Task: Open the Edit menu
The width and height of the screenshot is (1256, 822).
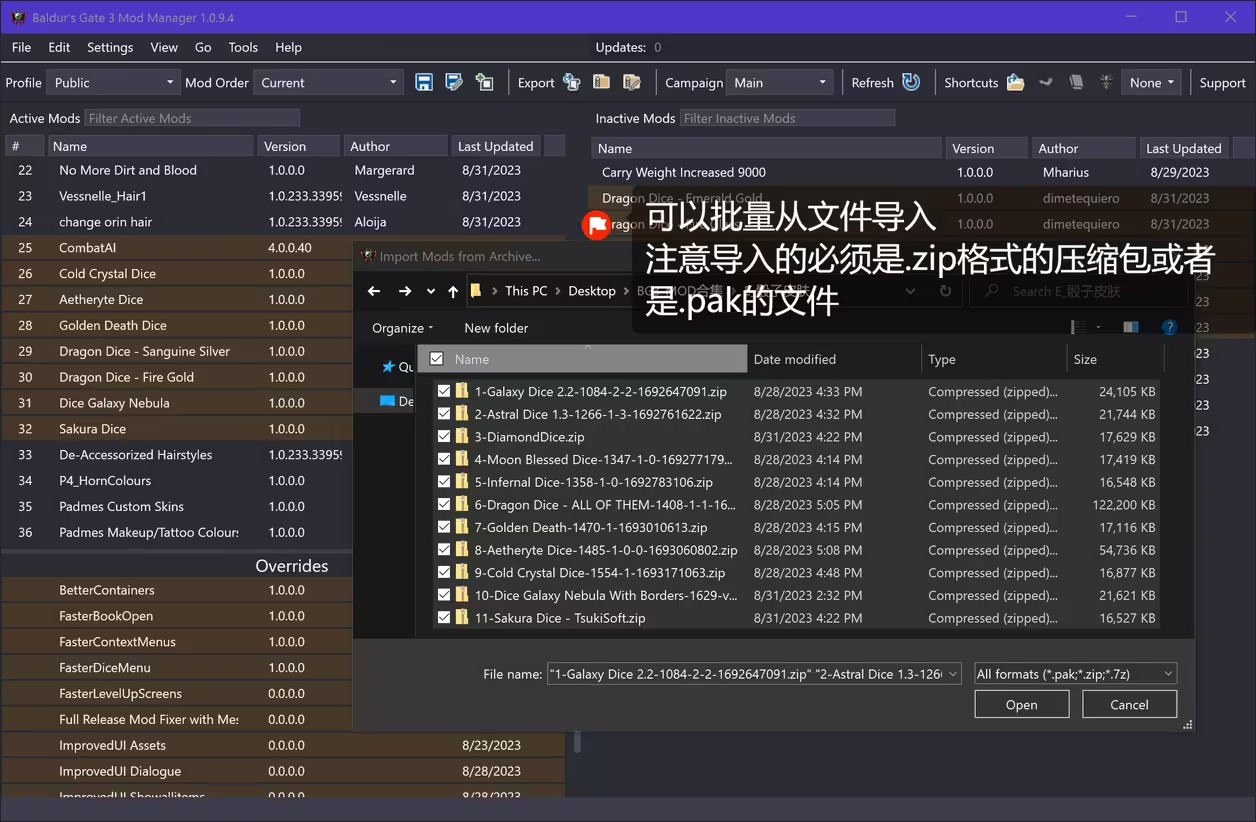Action: click(59, 47)
